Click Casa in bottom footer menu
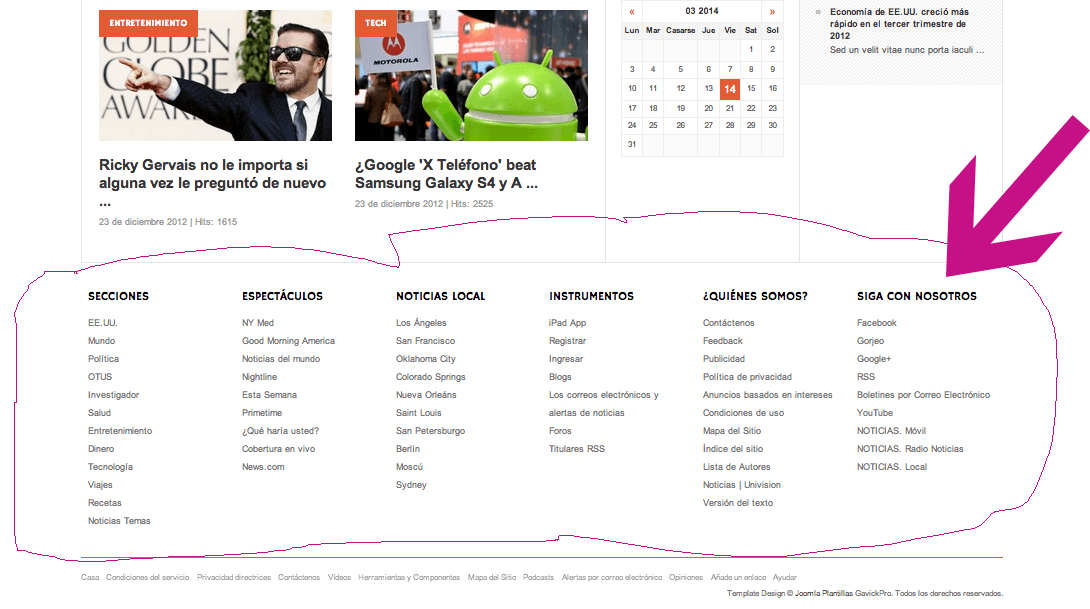This screenshot has height=609, width=1090. tap(90, 577)
